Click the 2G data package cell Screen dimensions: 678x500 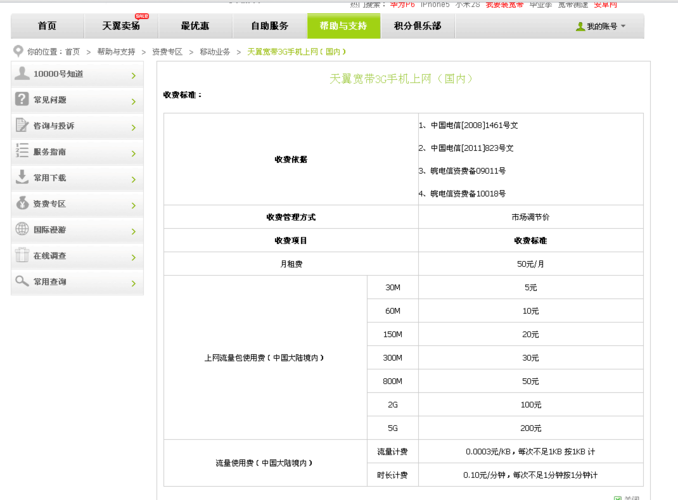tap(393, 405)
